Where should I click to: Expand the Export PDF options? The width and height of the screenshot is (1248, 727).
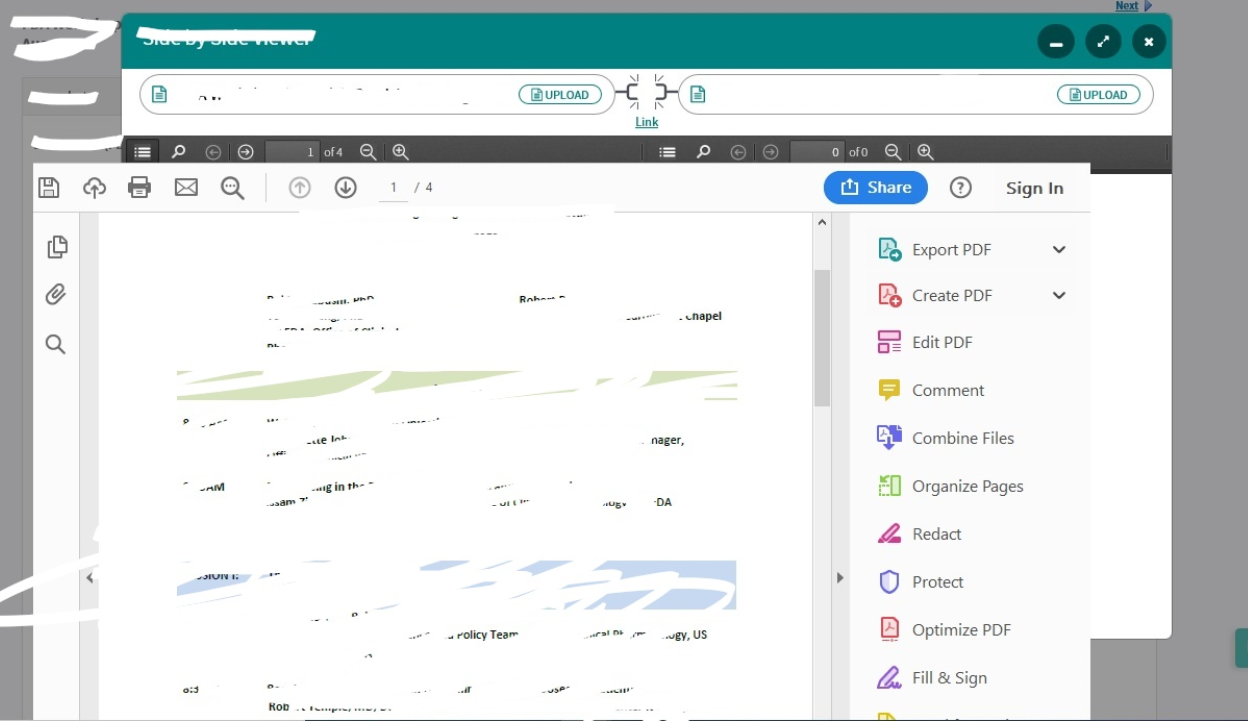(x=1058, y=249)
